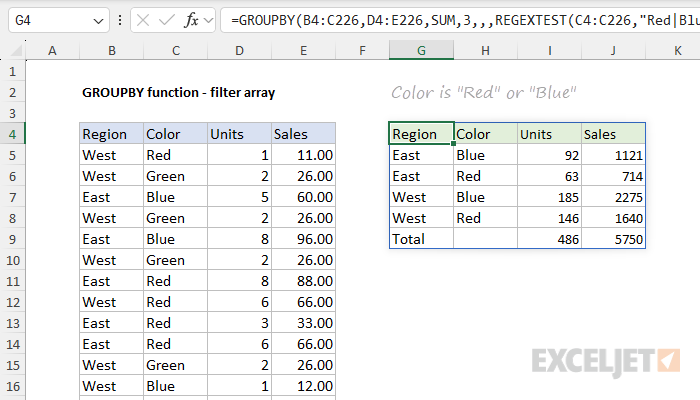
Task: Select column A header
Action: tap(52, 51)
